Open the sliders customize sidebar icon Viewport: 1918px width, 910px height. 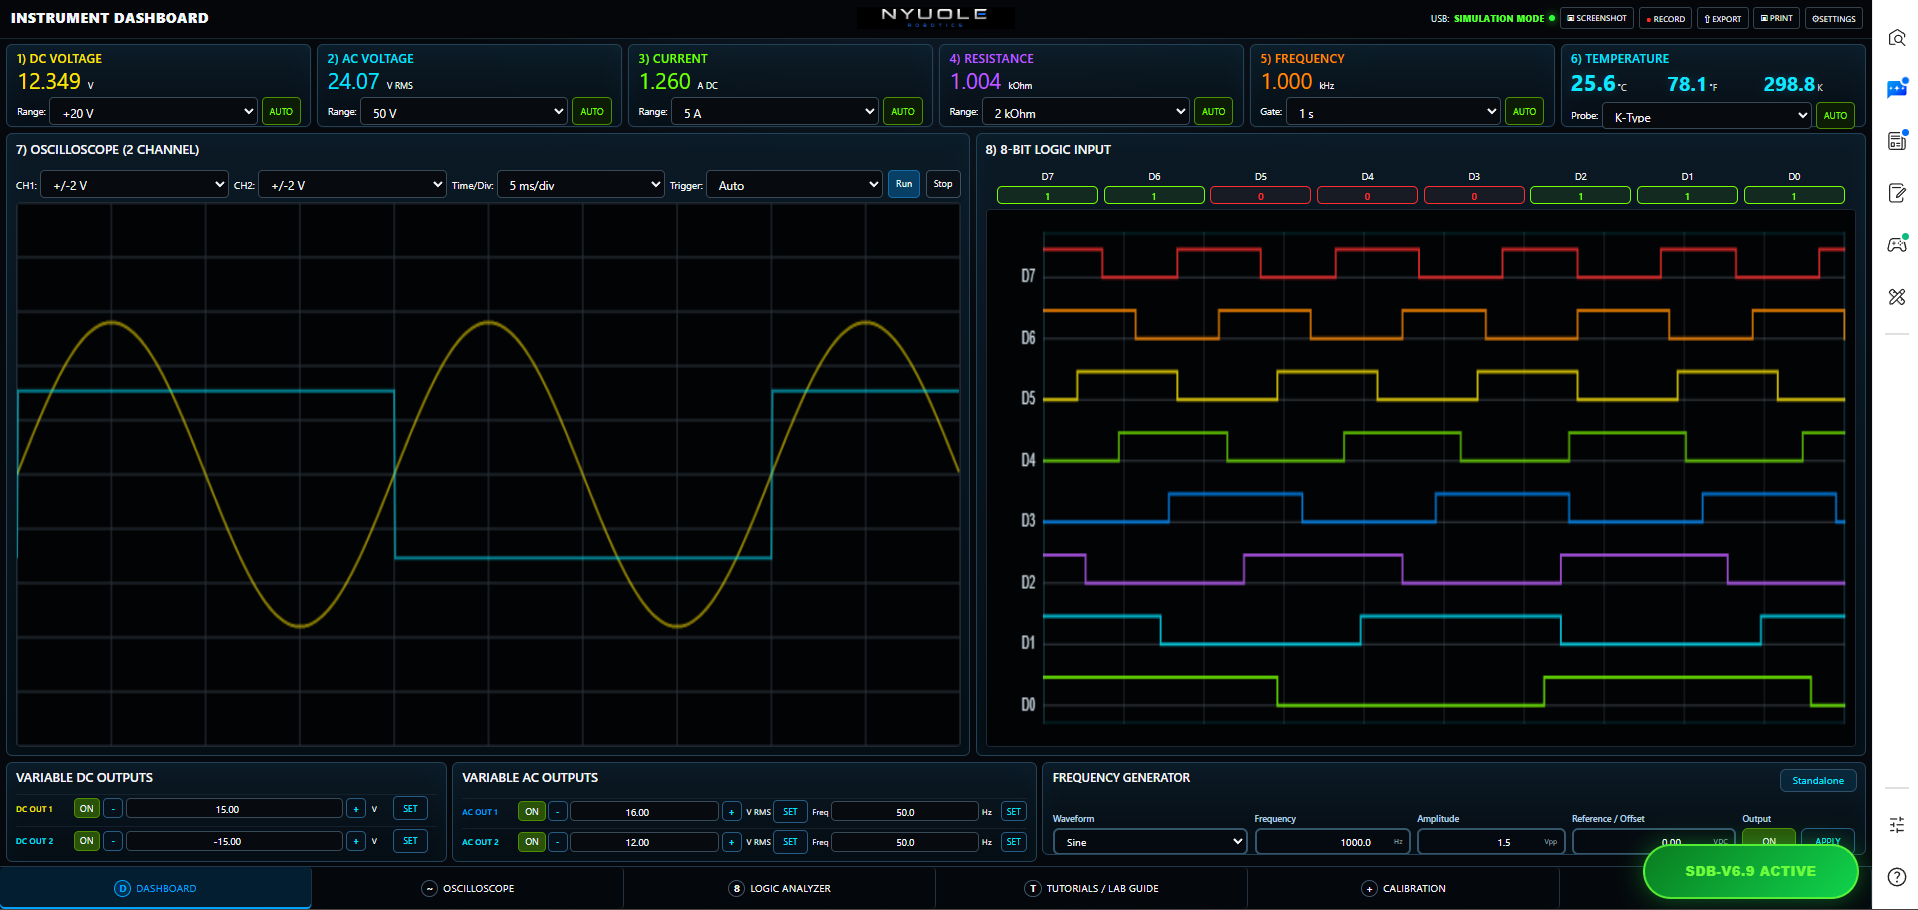pyautogui.click(x=1896, y=825)
